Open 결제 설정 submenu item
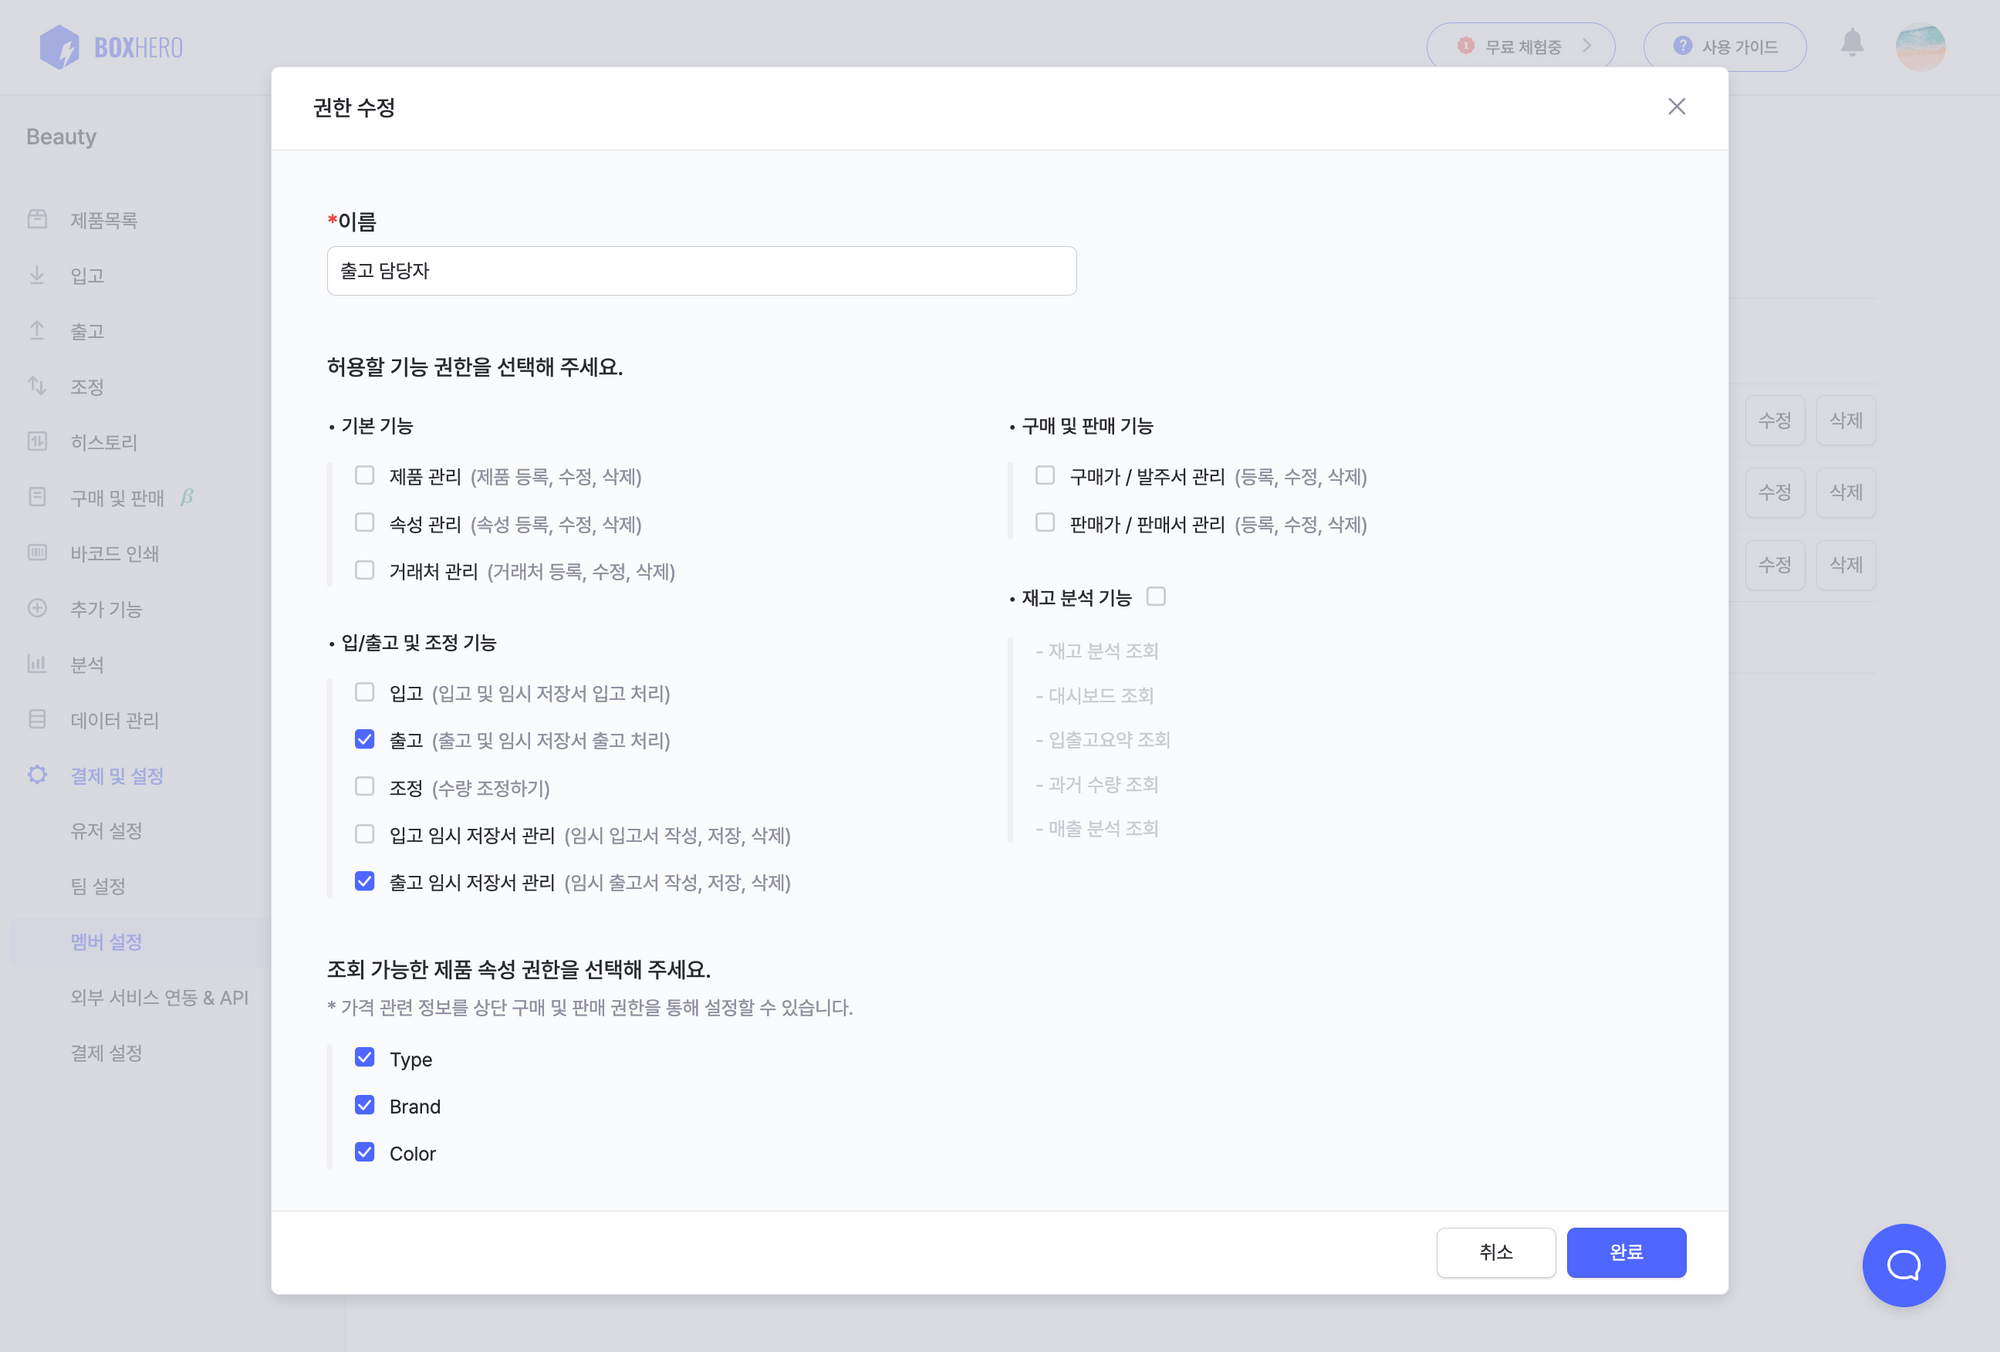 point(106,1053)
